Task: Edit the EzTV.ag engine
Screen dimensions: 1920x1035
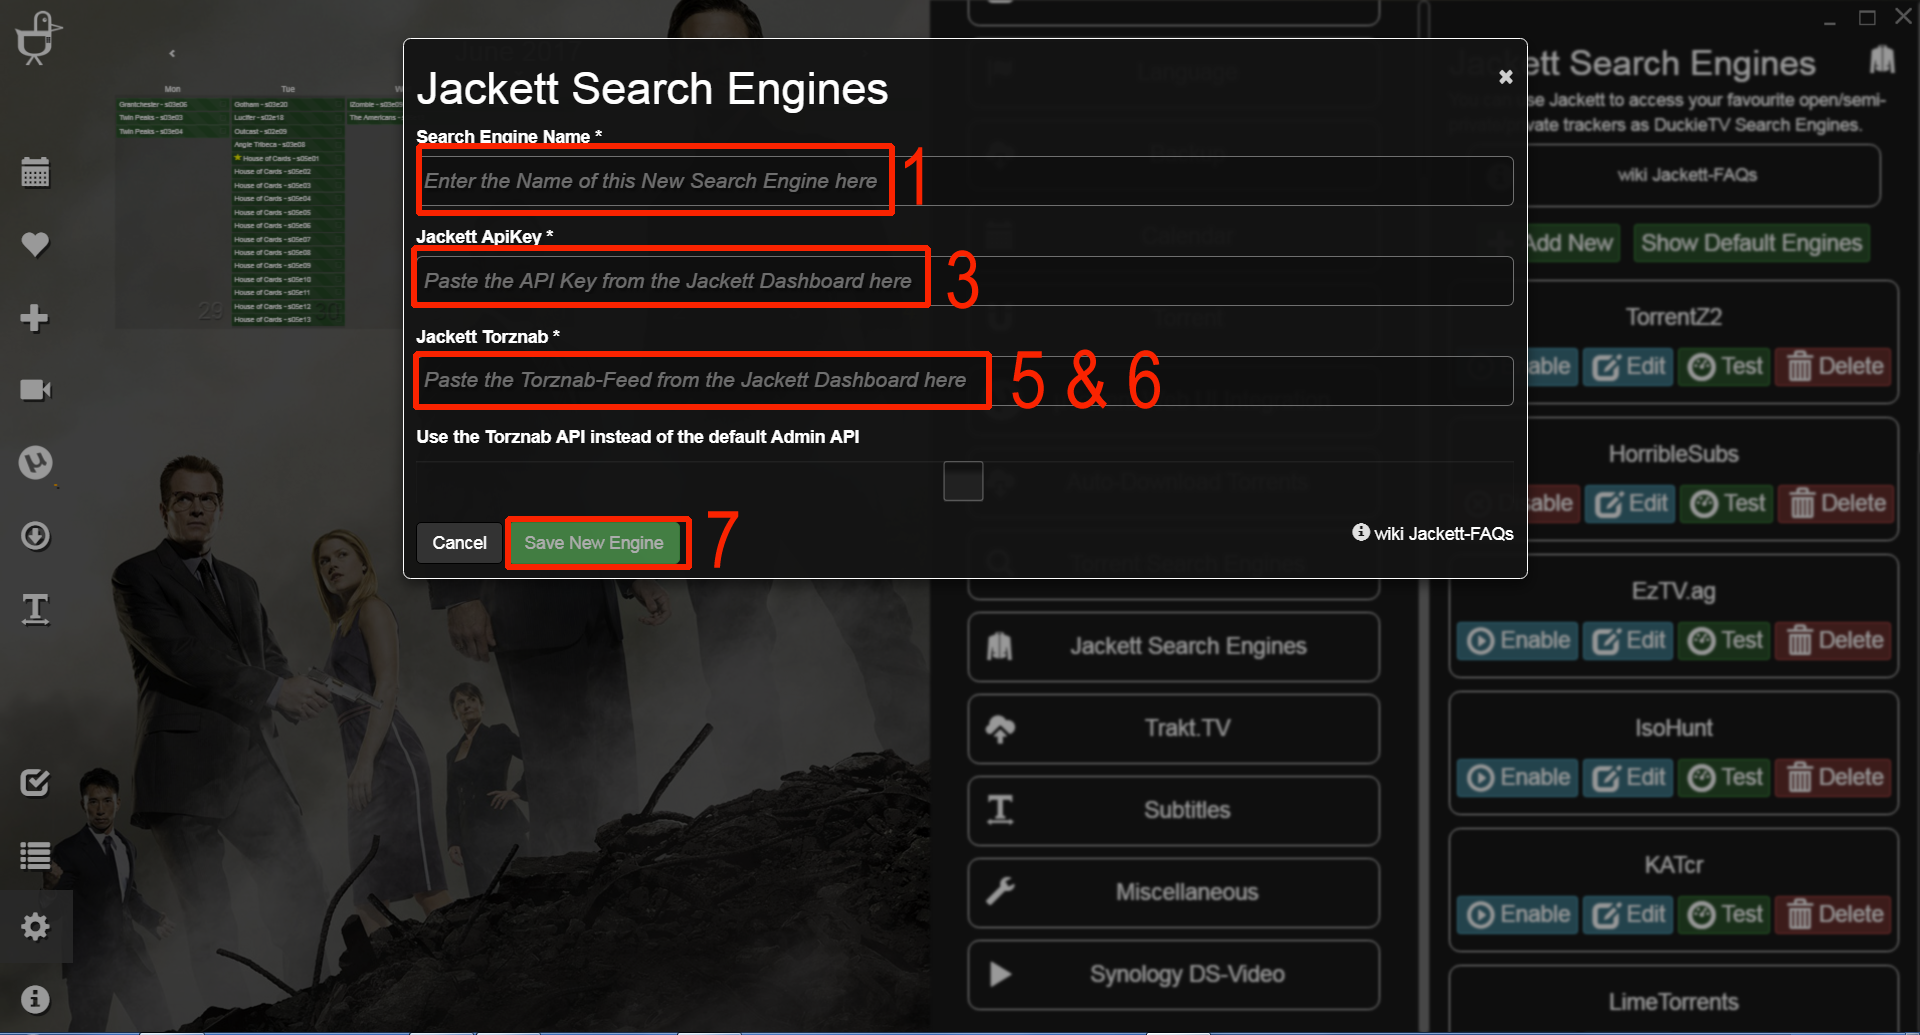Action: coord(1629,641)
